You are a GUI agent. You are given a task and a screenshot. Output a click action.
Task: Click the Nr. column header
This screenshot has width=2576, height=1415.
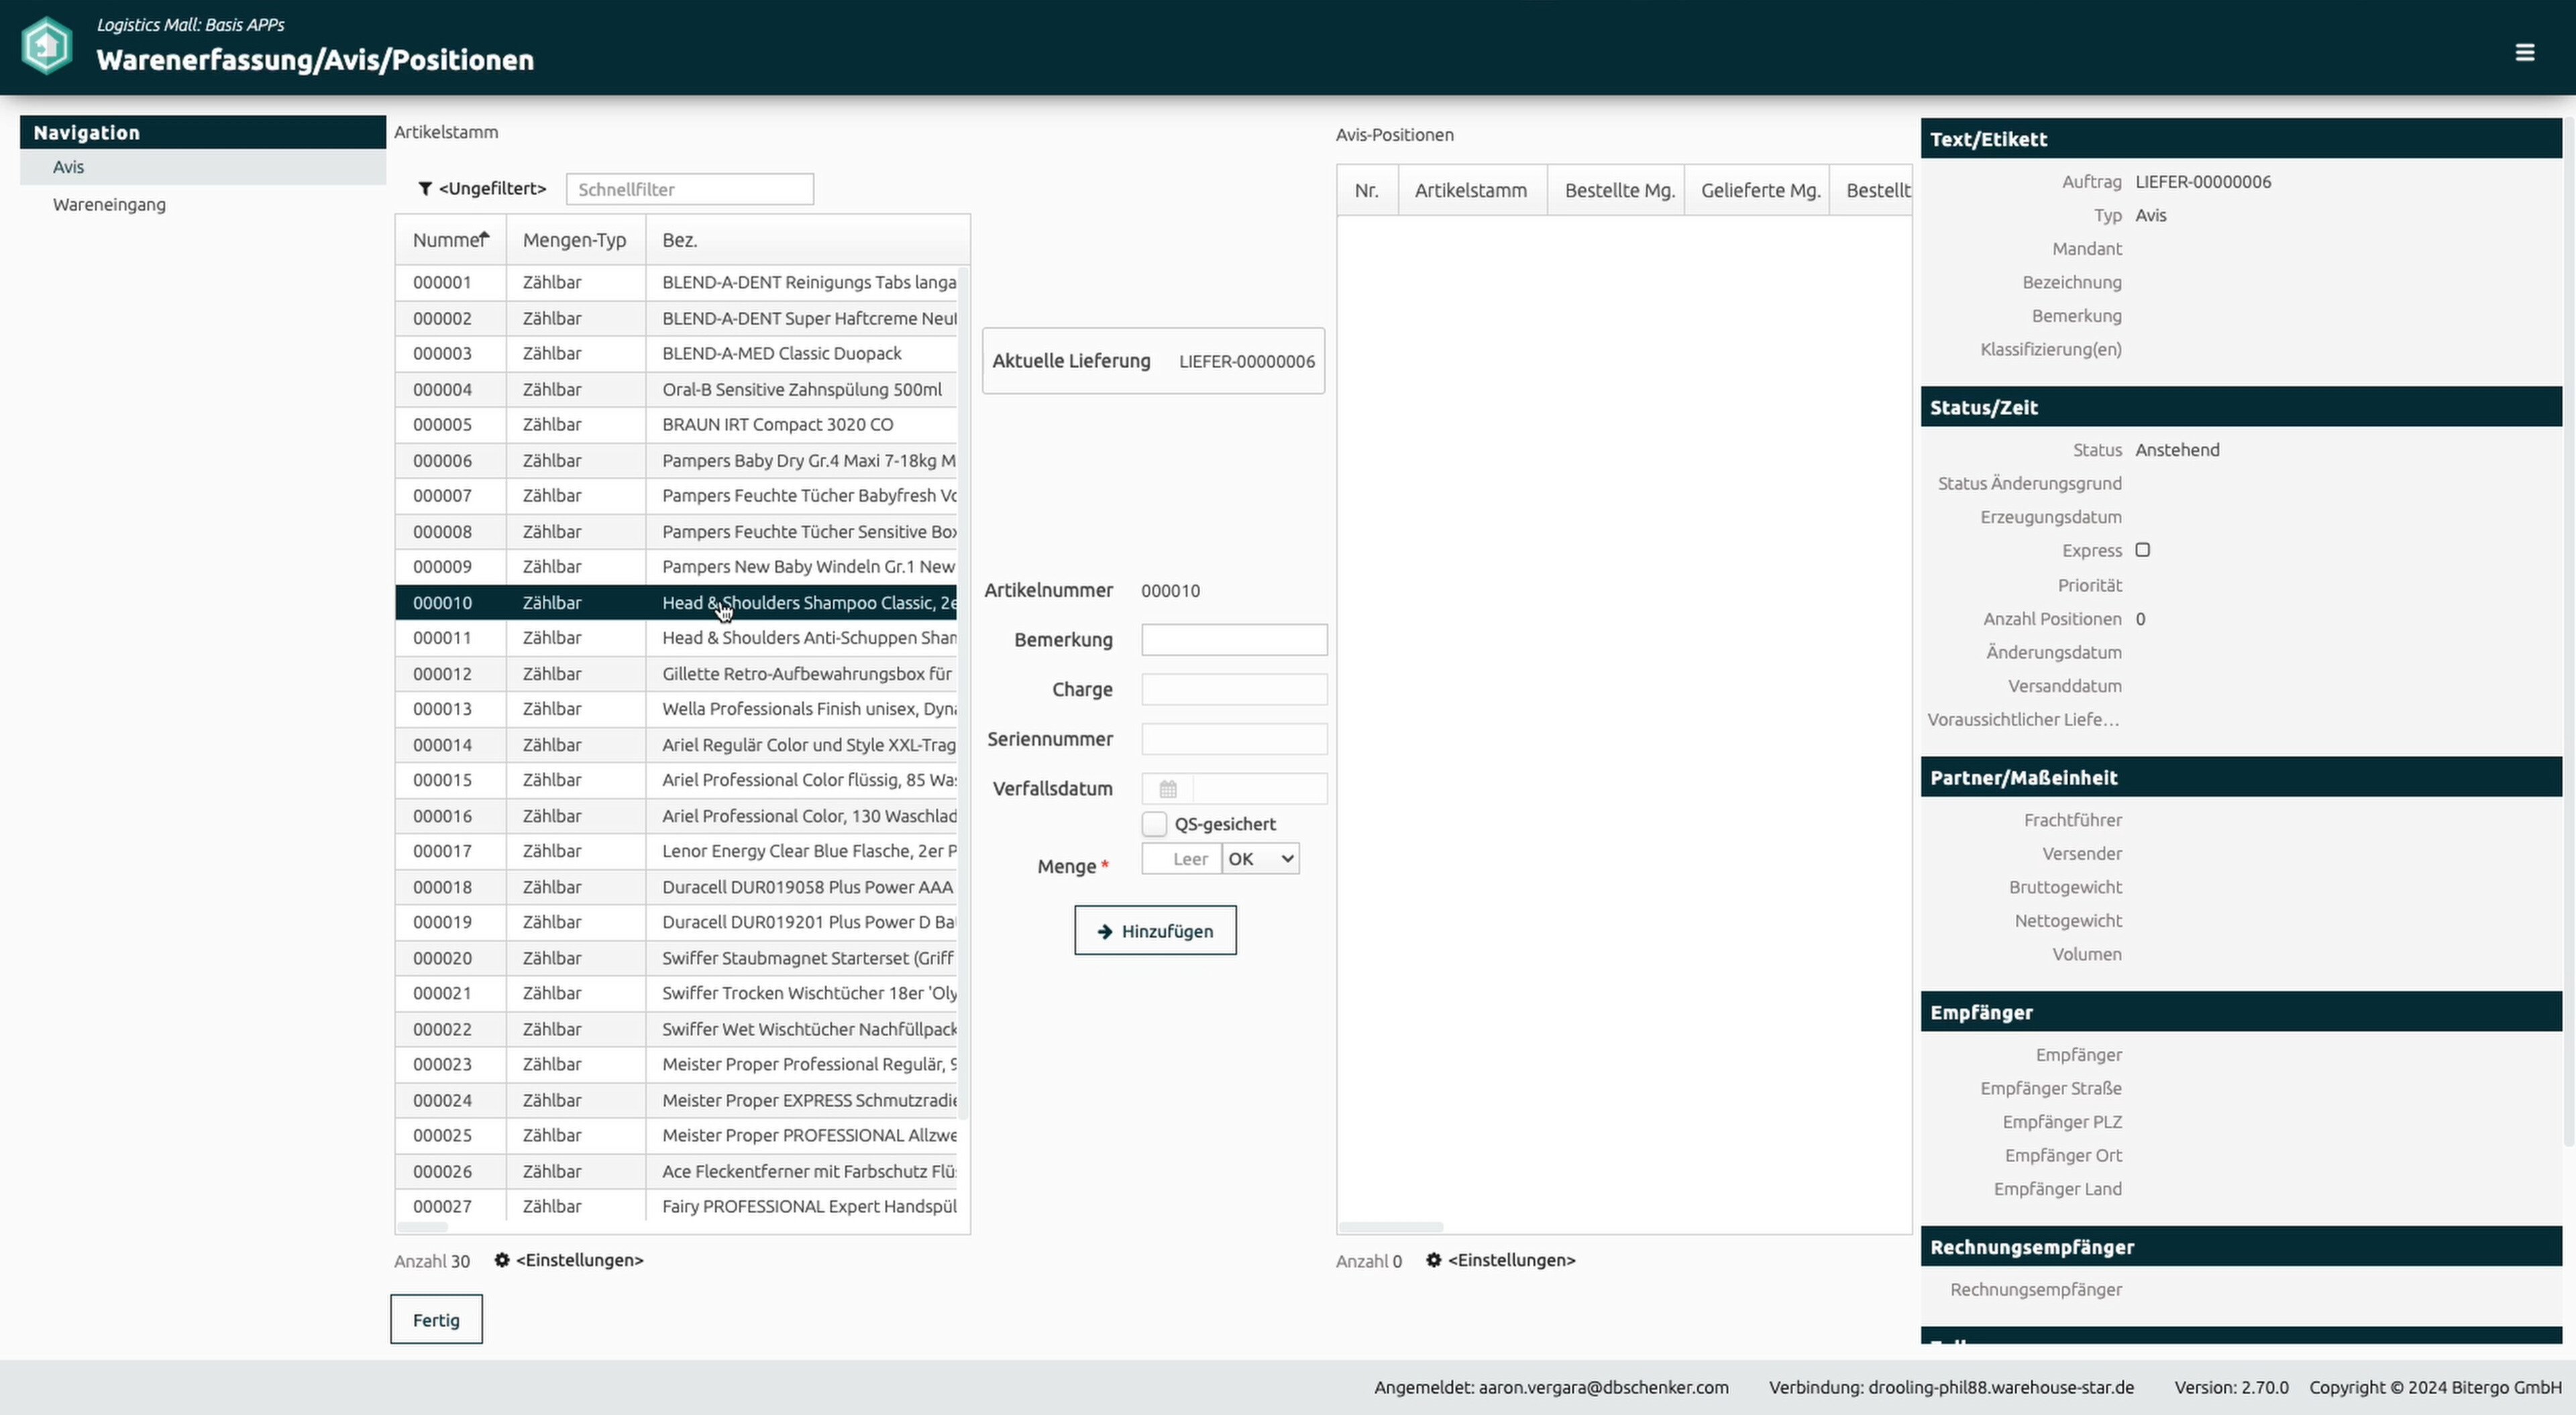click(1367, 190)
